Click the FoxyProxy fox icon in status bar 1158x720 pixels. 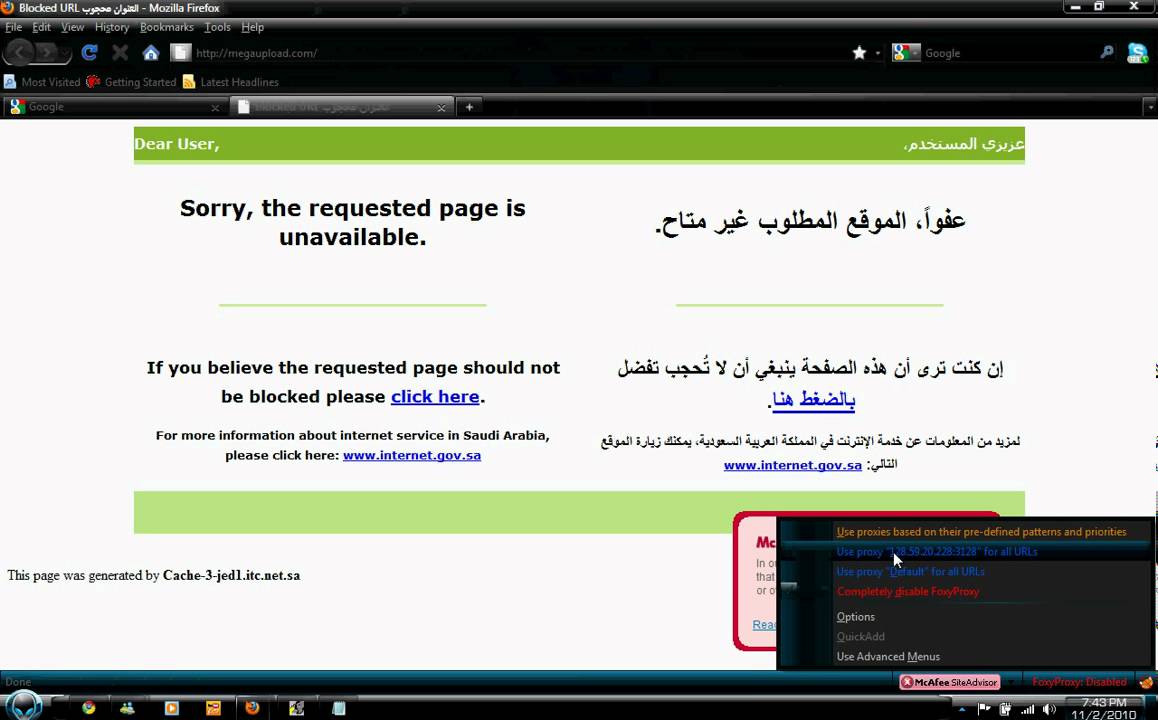point(1146,682)
